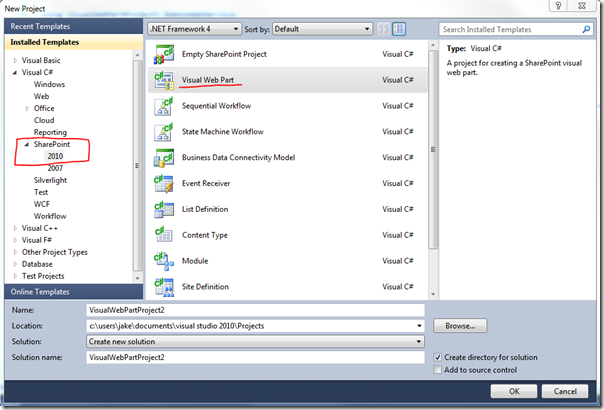Click the tree panel scroll down arrow
Image resolution: width=604 pixels, height=410 pixels.
pyautogui.click(x=138, y=278)
